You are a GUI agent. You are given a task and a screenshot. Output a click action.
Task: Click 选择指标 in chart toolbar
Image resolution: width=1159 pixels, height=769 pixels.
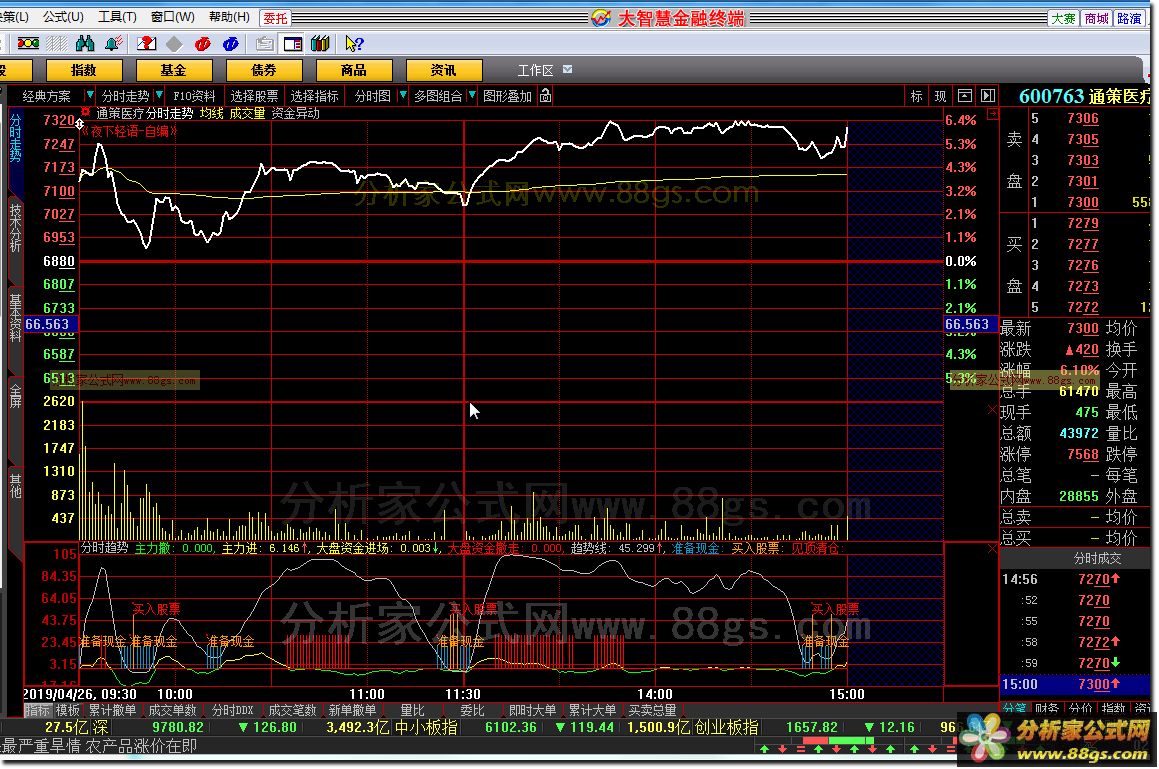coord(314,96)
